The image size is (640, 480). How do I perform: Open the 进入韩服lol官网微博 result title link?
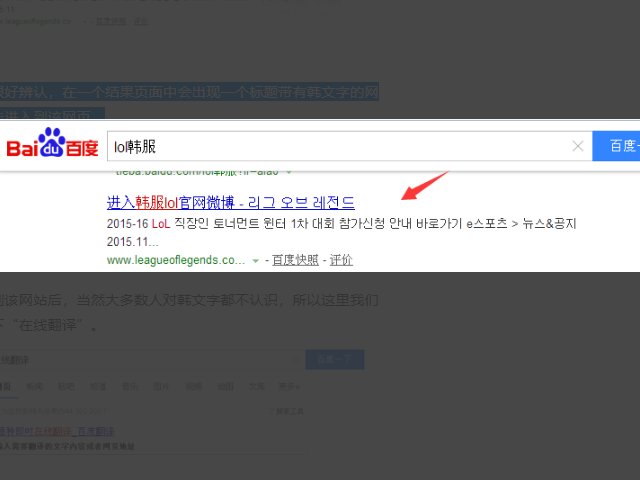pos(230,202)
